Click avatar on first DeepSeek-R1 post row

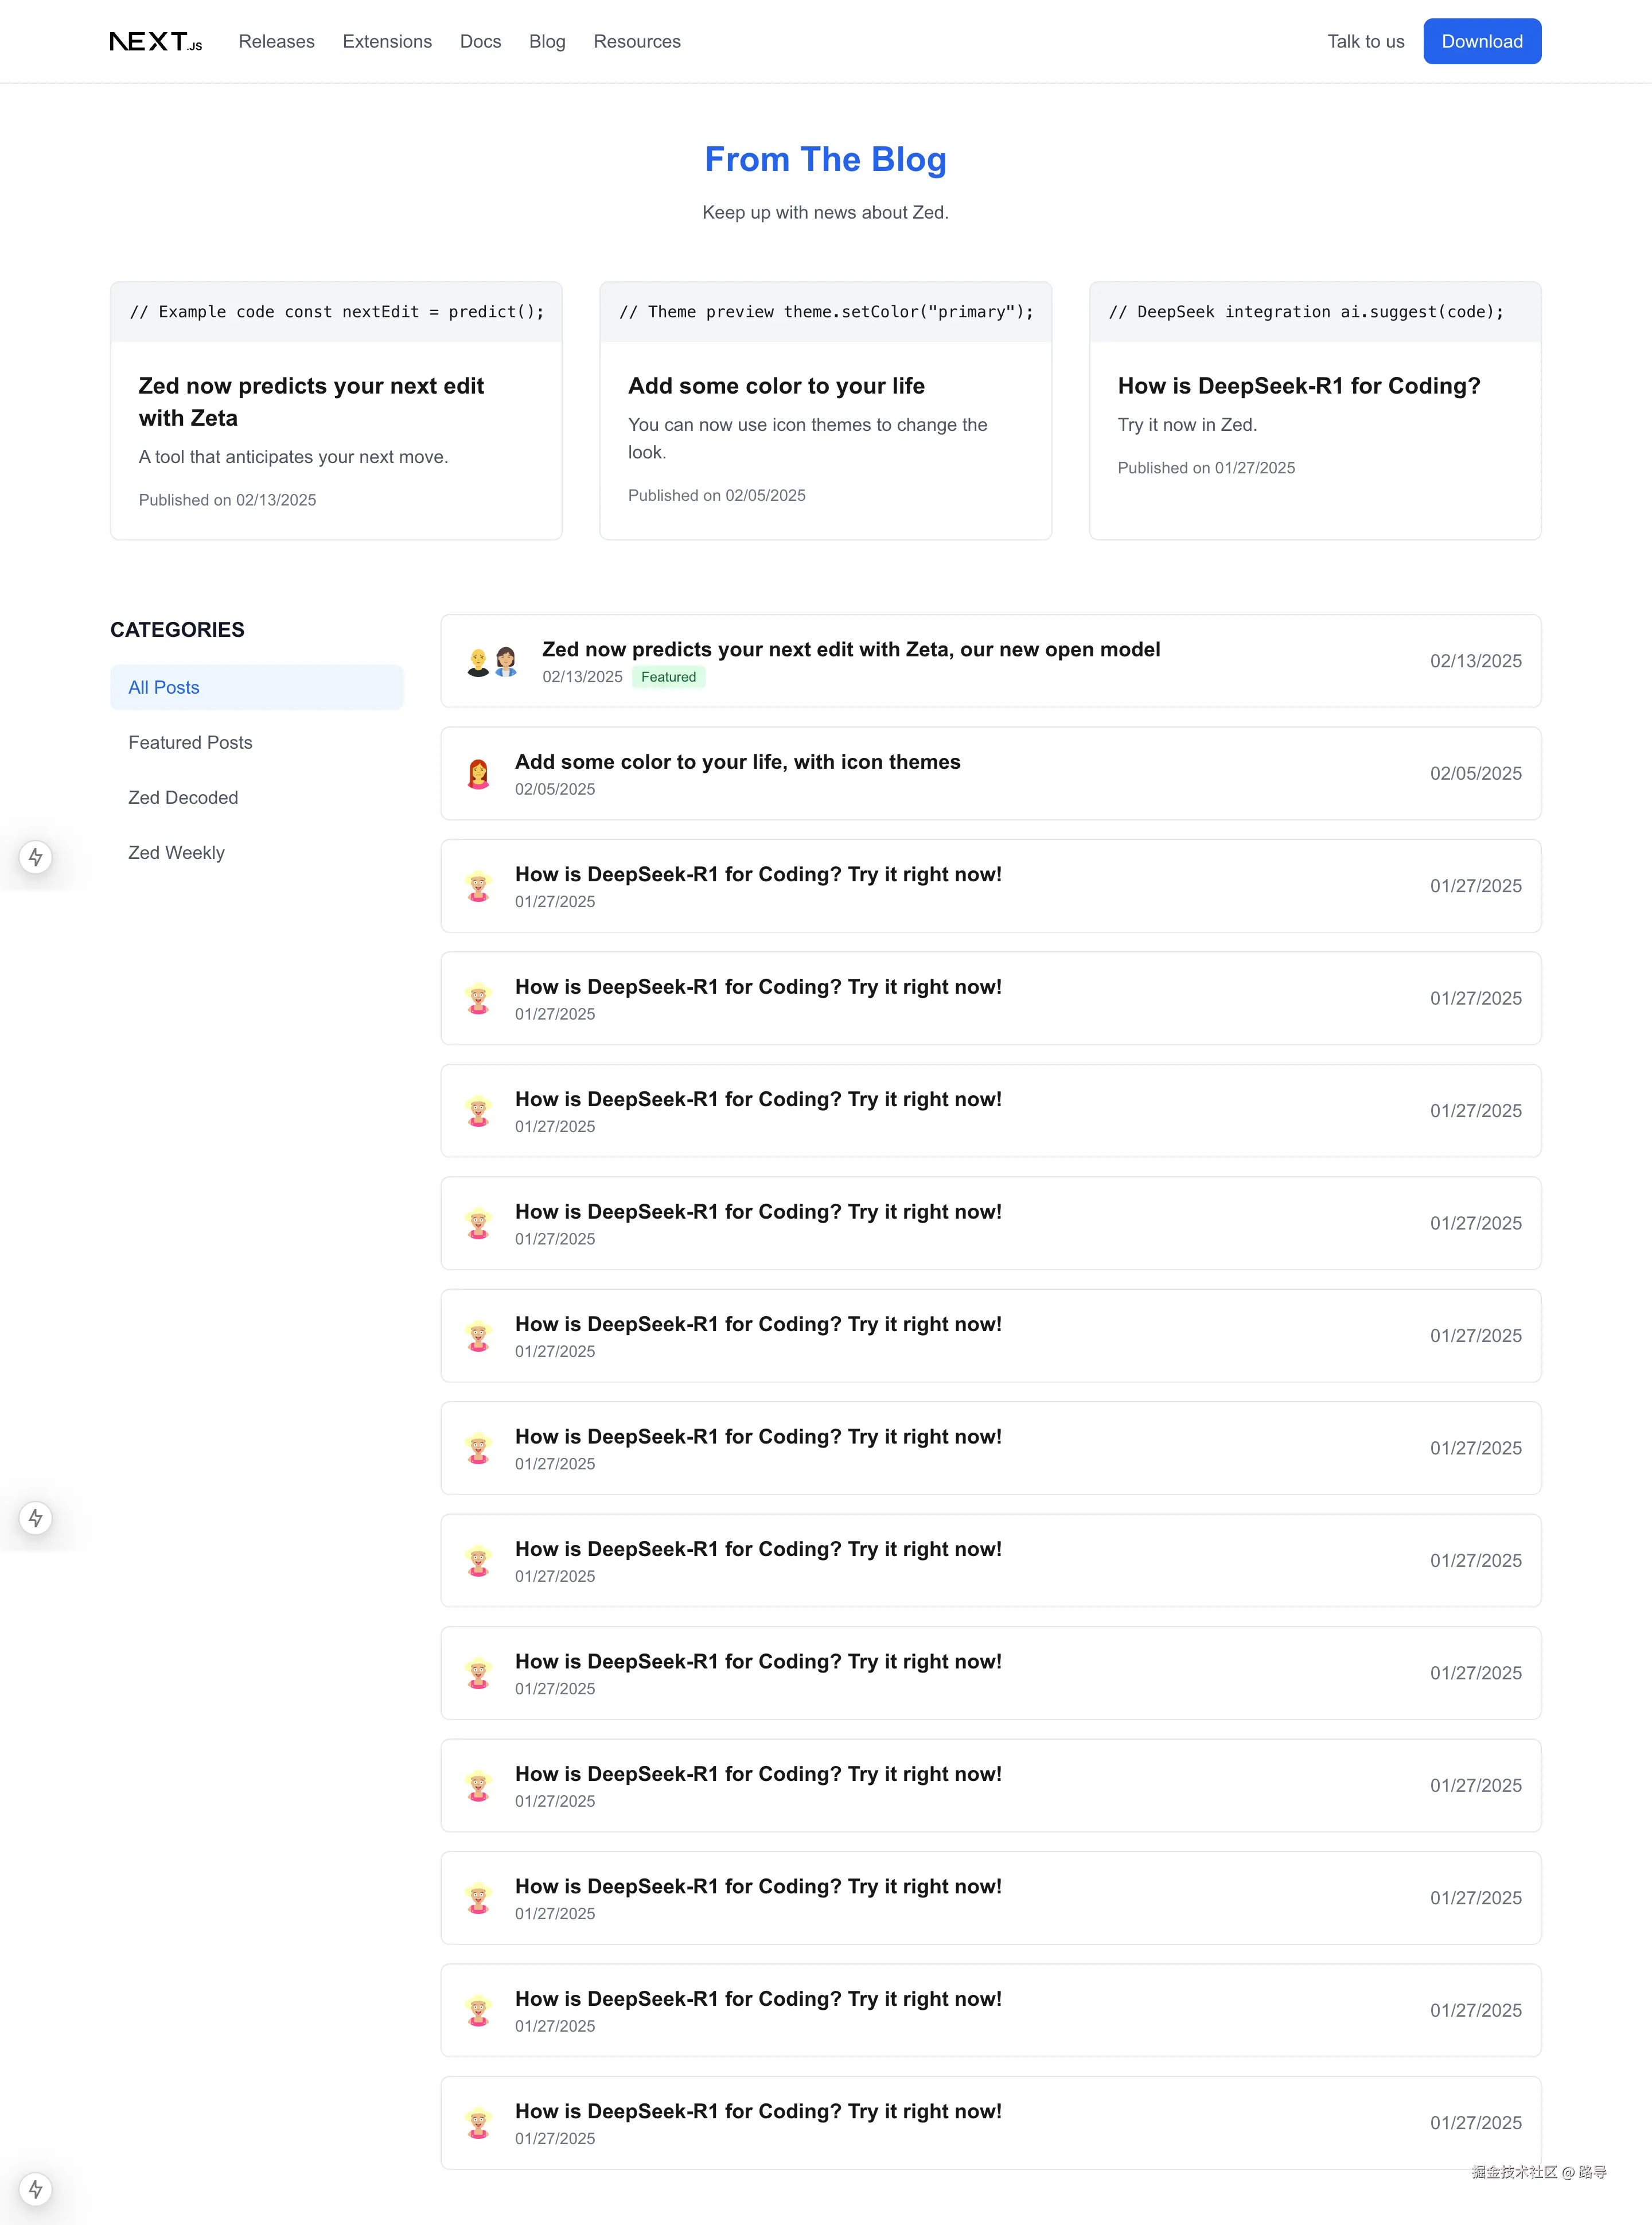(479, 886)
